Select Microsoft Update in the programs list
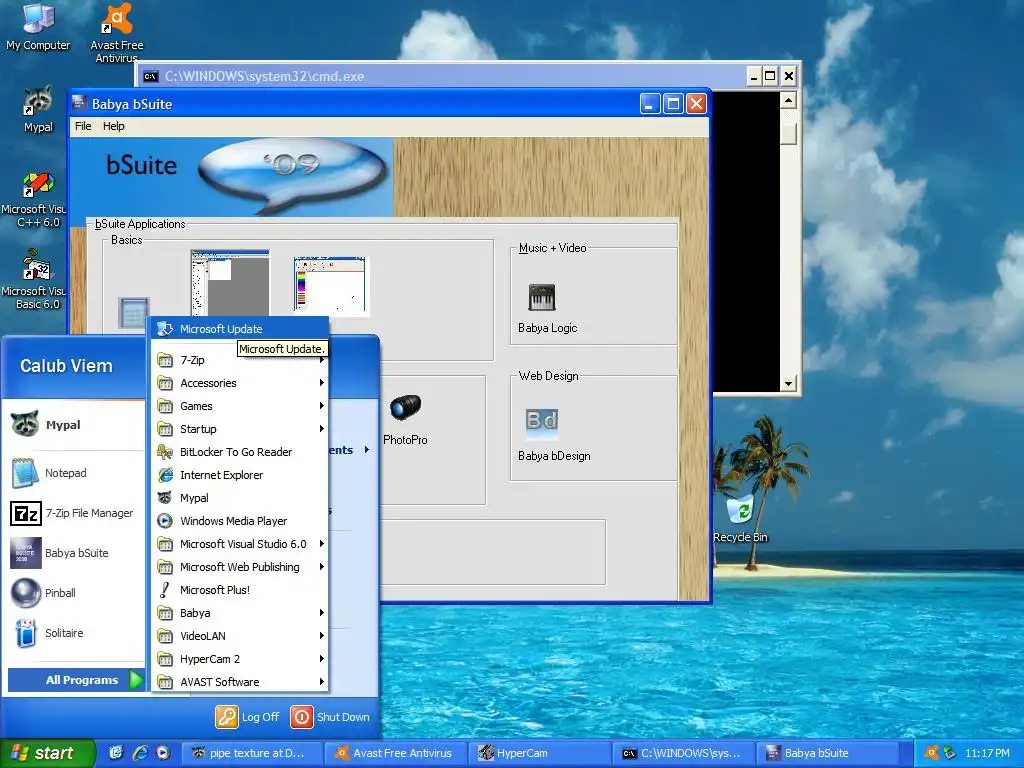This screenshot has width=1024, height=768. pos(240,328)
